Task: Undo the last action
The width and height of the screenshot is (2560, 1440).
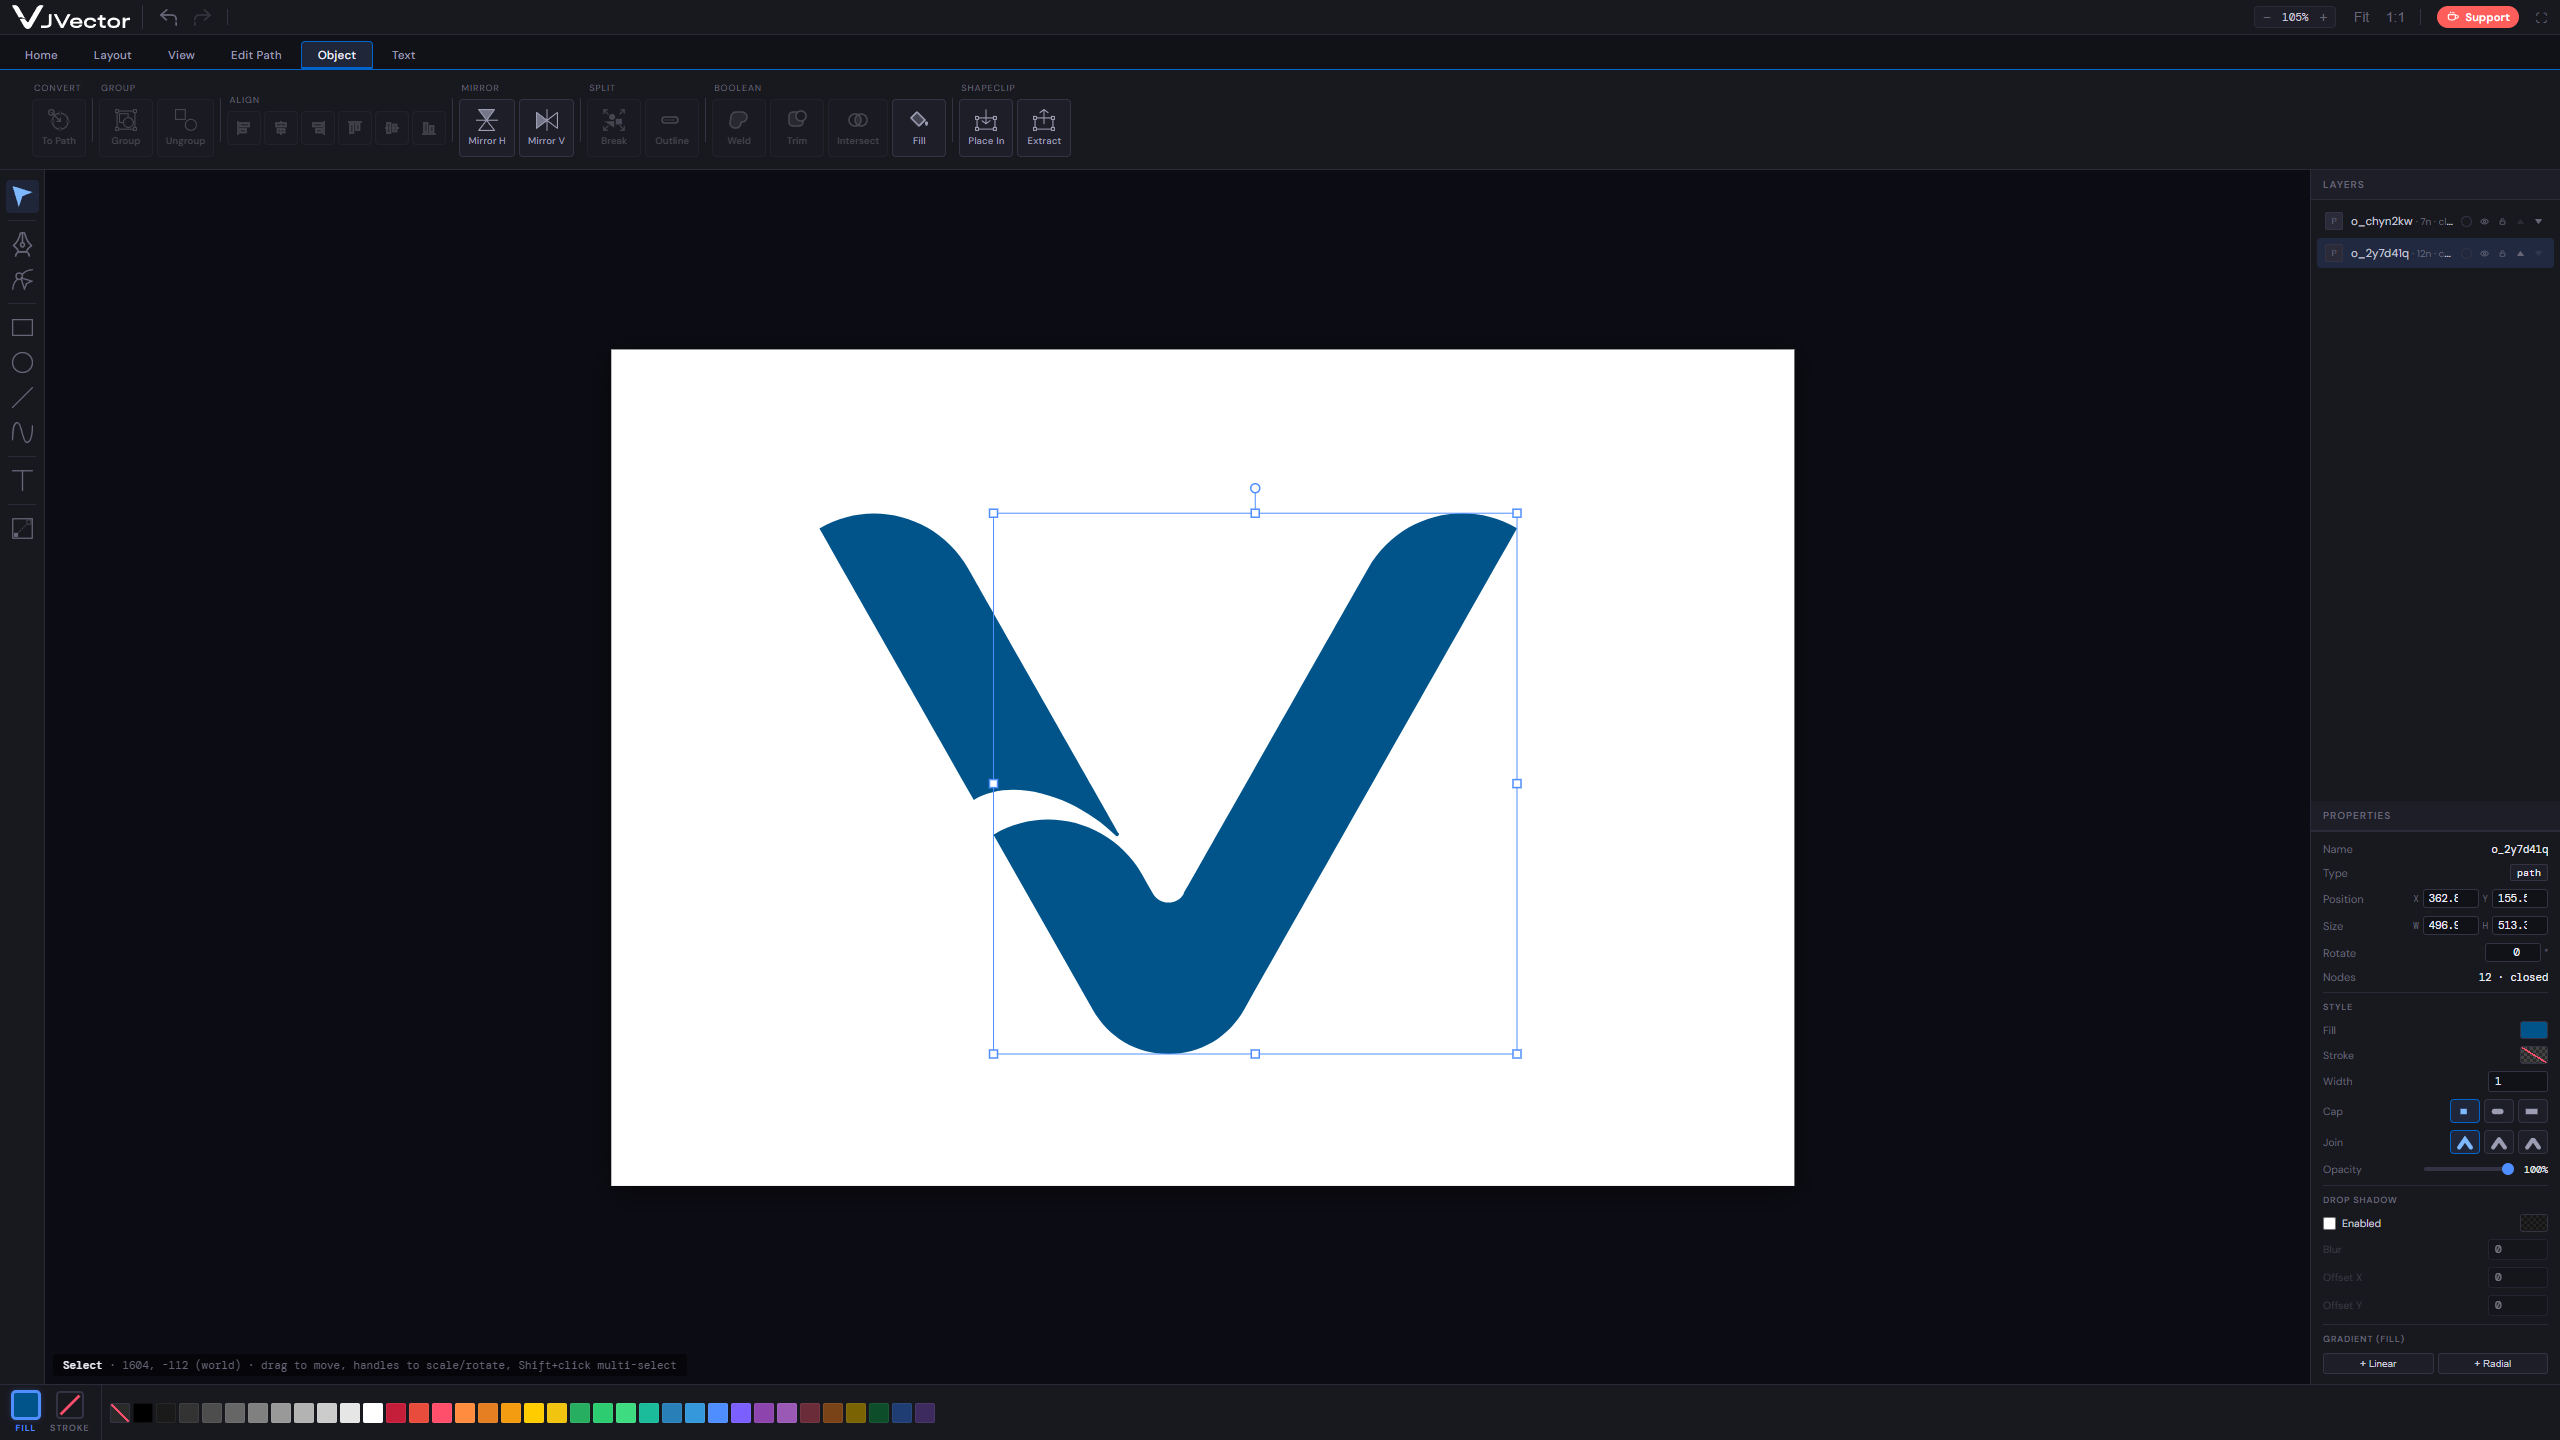Action: click(x=168, y=17)
